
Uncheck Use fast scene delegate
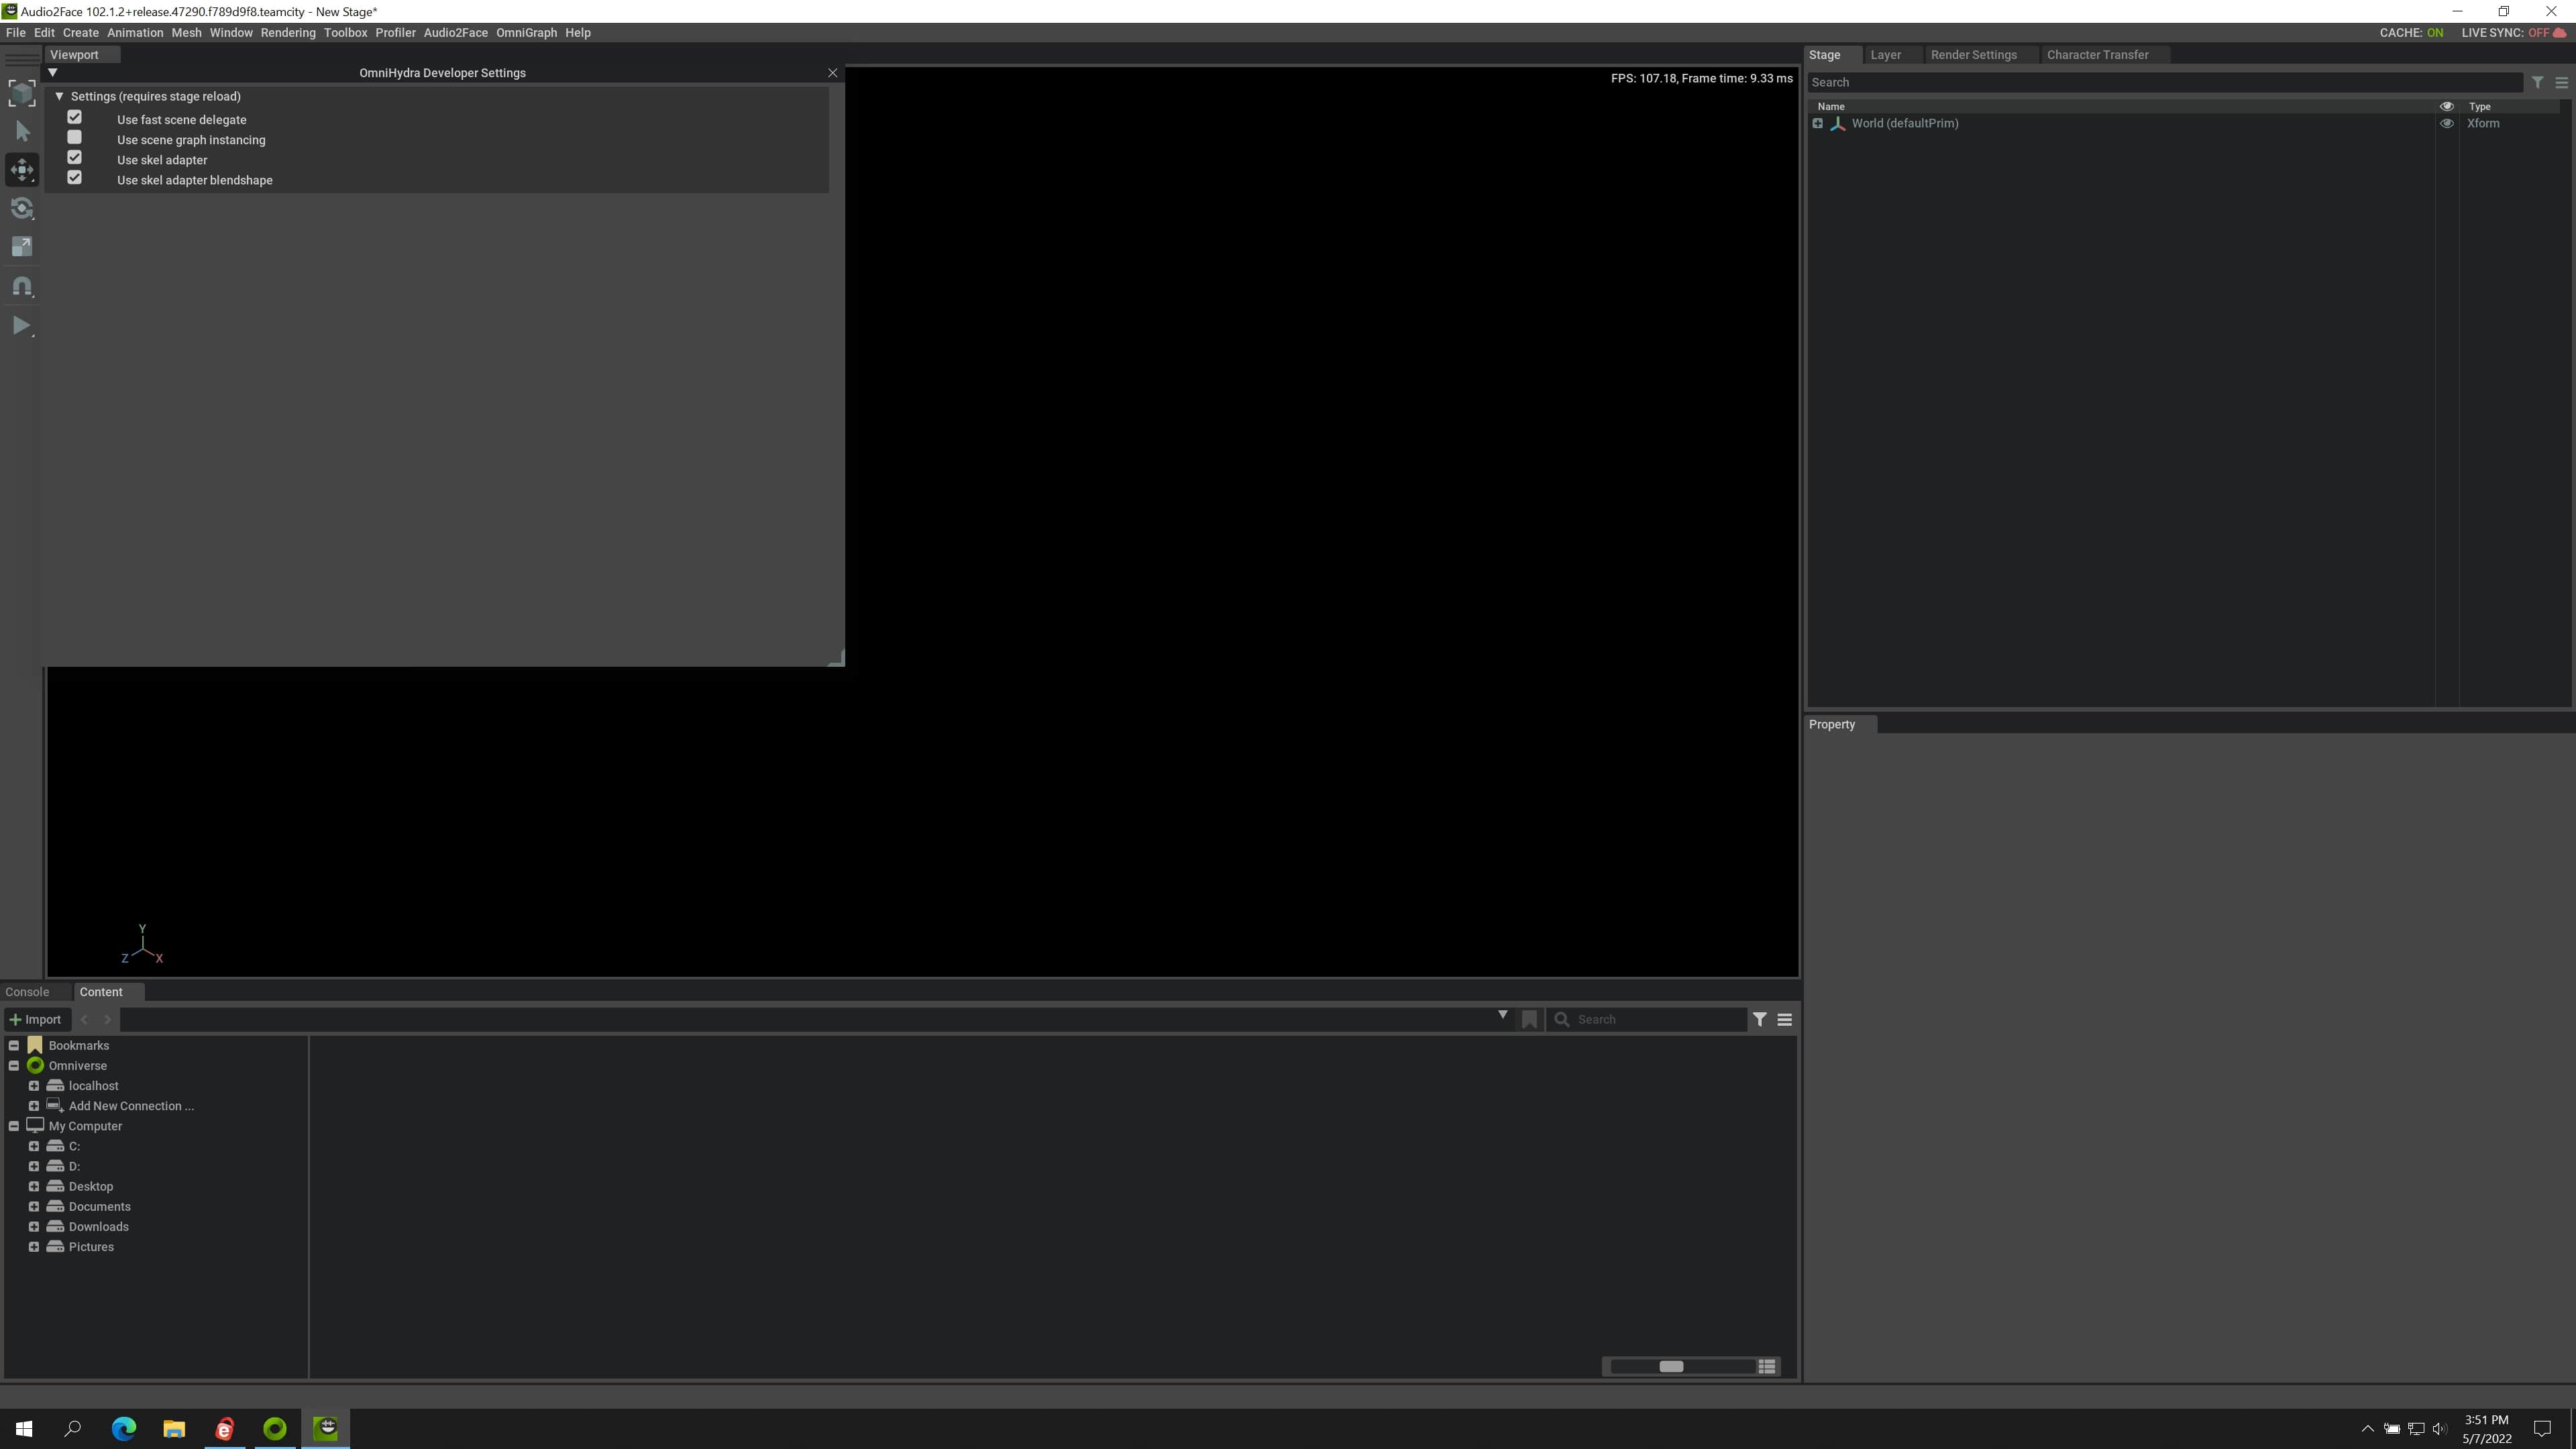(x=75, y=118)
